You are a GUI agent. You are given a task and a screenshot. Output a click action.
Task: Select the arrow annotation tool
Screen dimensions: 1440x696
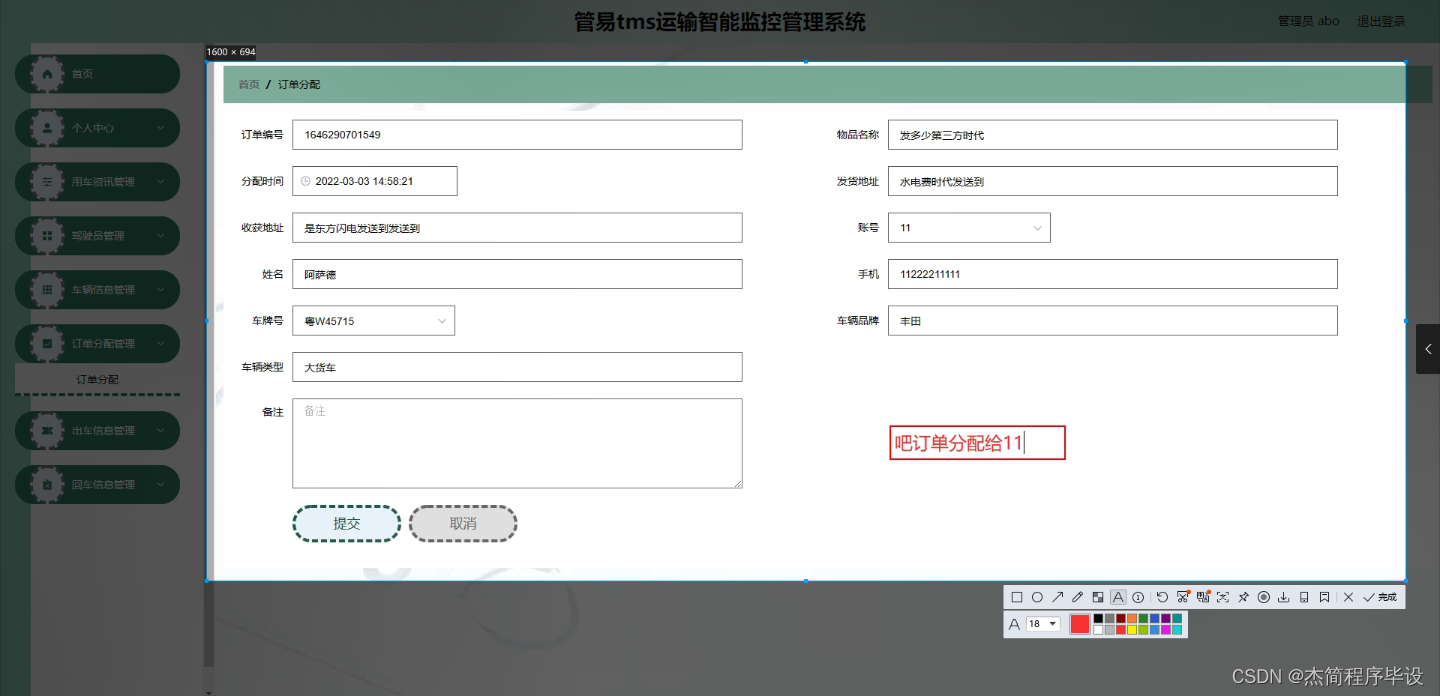tap(1057, 597)
